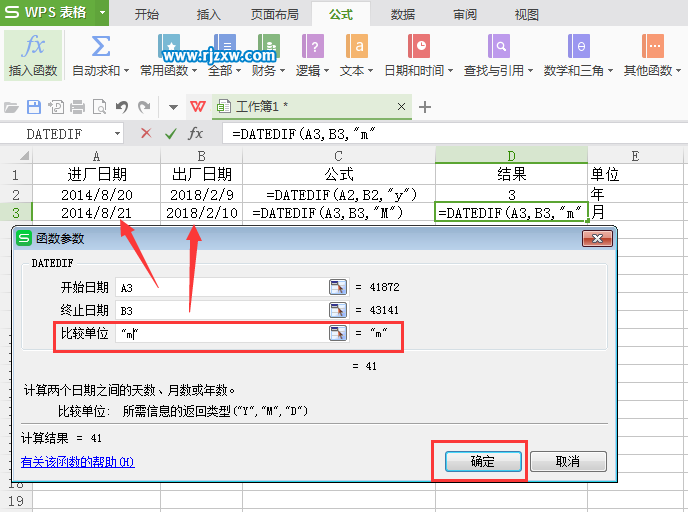Switch to the 视图 ribbon tab

(x=527, y=14)
